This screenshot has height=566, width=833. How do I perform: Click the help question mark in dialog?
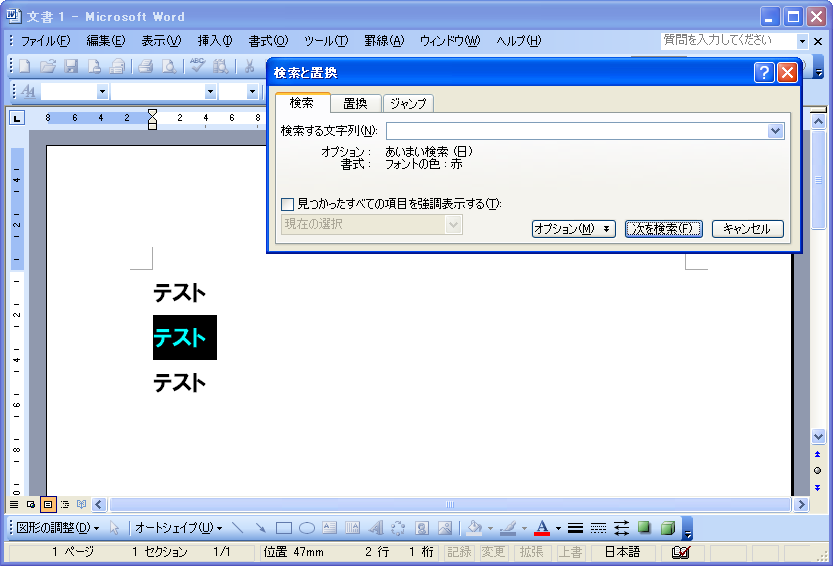763,73
